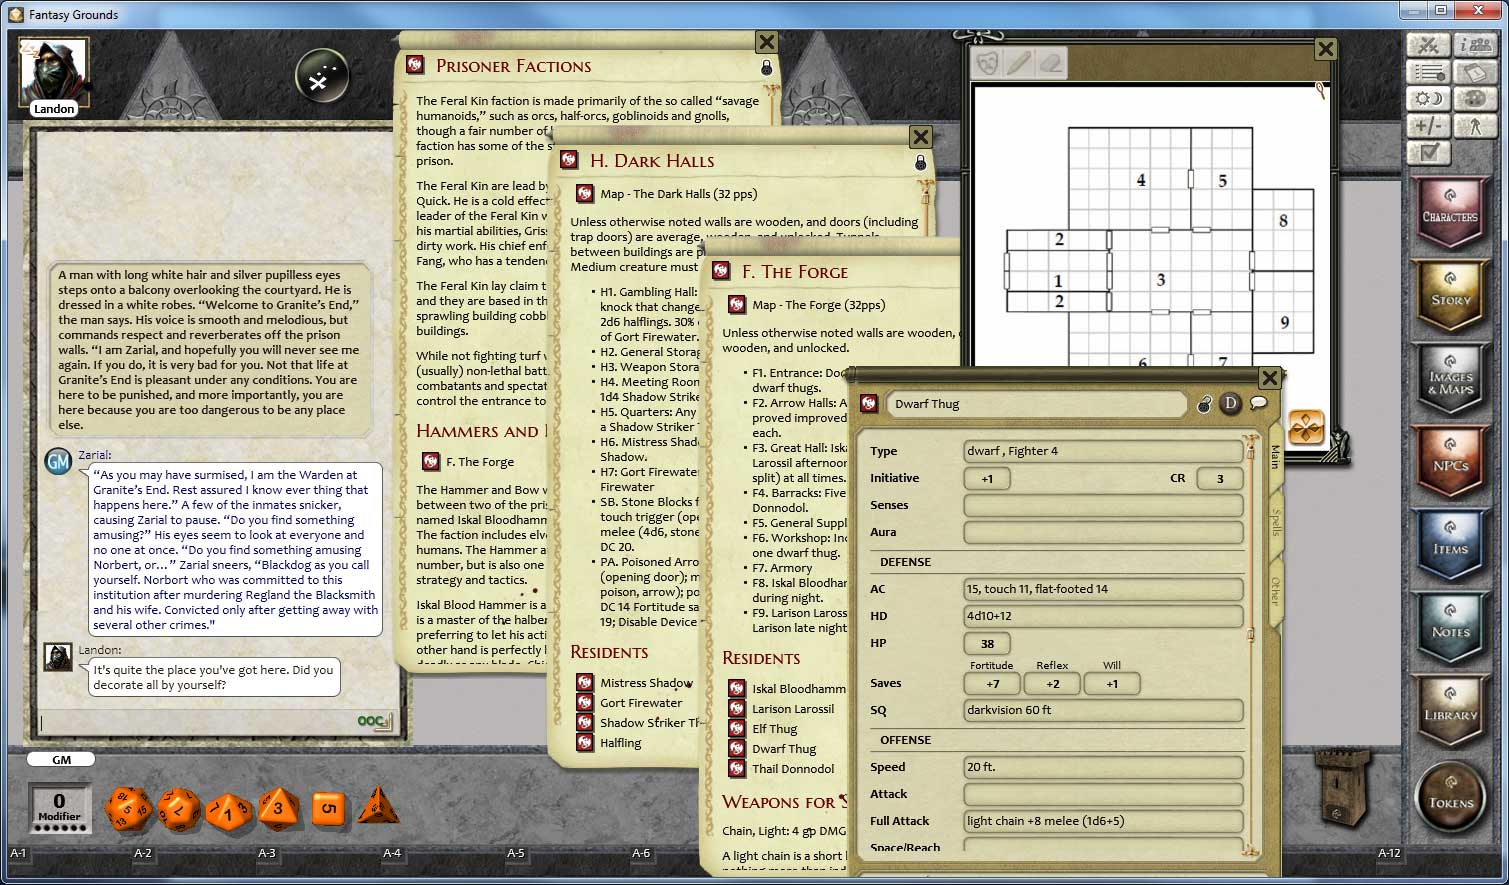Select the mask tool on the map toolbar
The width and height of the screenshot is (1509, 885).
985,63
